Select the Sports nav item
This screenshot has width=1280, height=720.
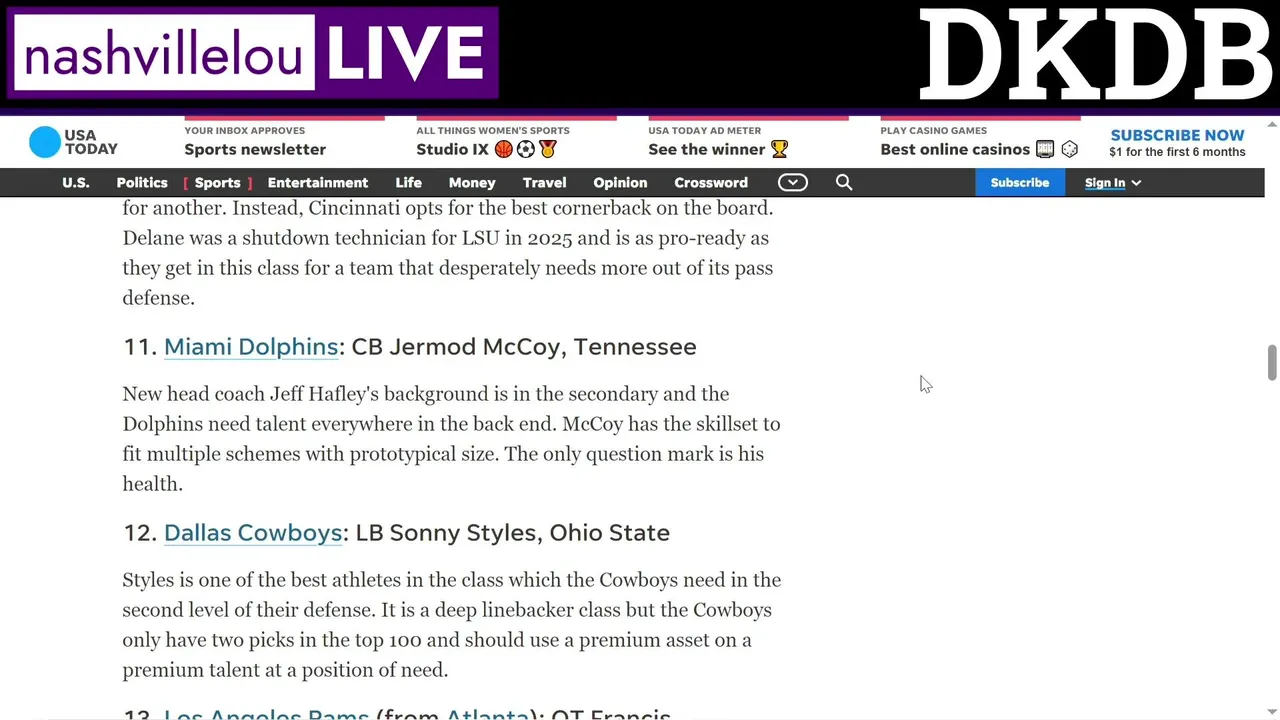click(217, 182)
